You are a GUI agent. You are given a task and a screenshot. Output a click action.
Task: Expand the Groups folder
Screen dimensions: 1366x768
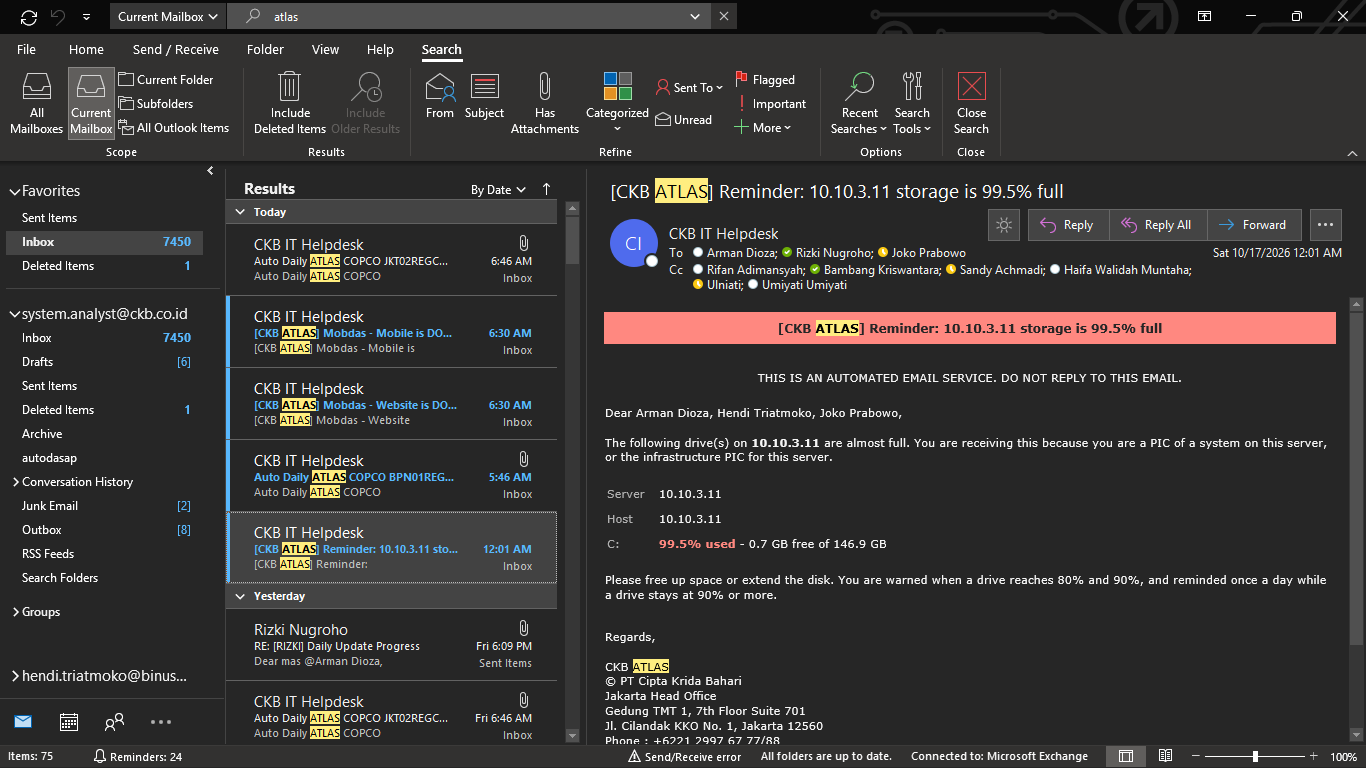coord(16,612)
